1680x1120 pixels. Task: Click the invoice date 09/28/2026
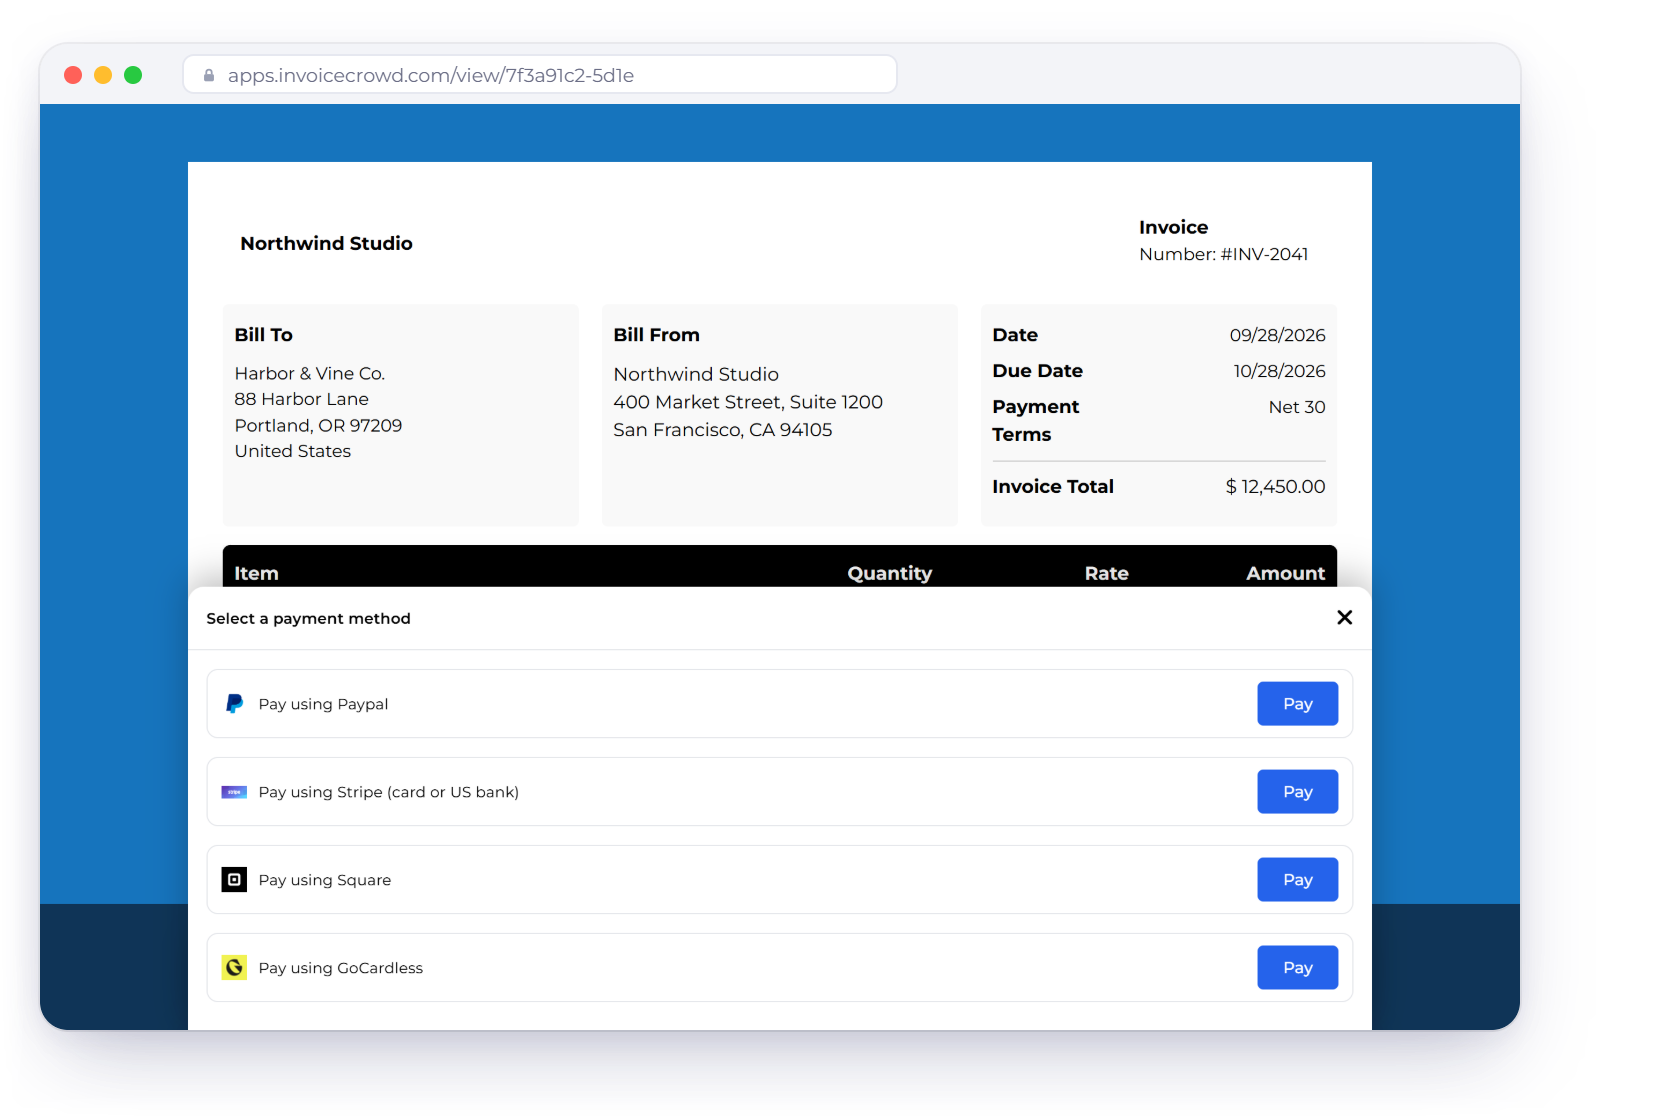(1277, 335)
